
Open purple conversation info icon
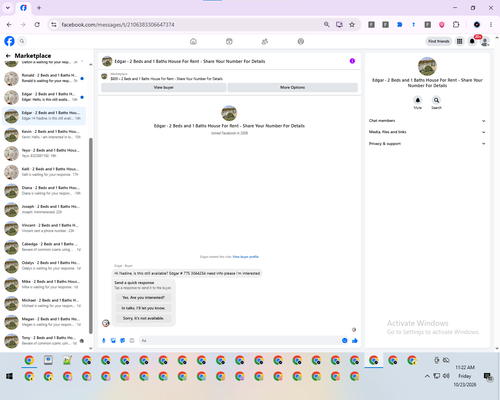352,61
